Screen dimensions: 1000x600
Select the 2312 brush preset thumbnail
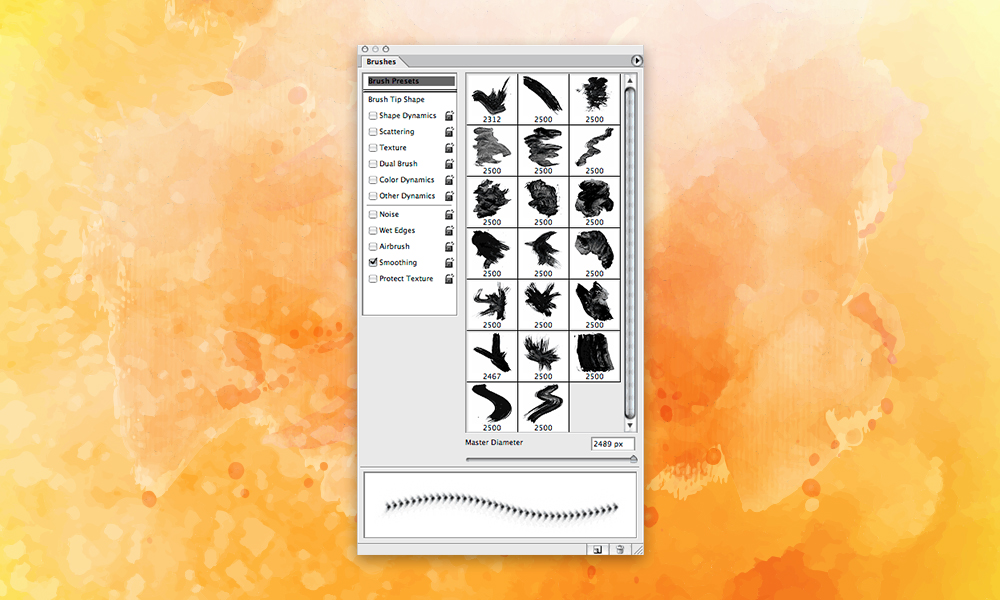491,97
